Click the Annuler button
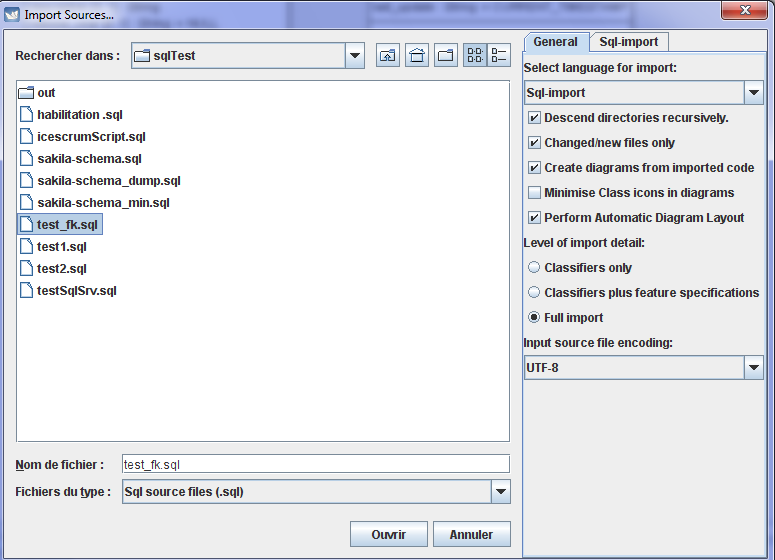 [x=472, y=534]
